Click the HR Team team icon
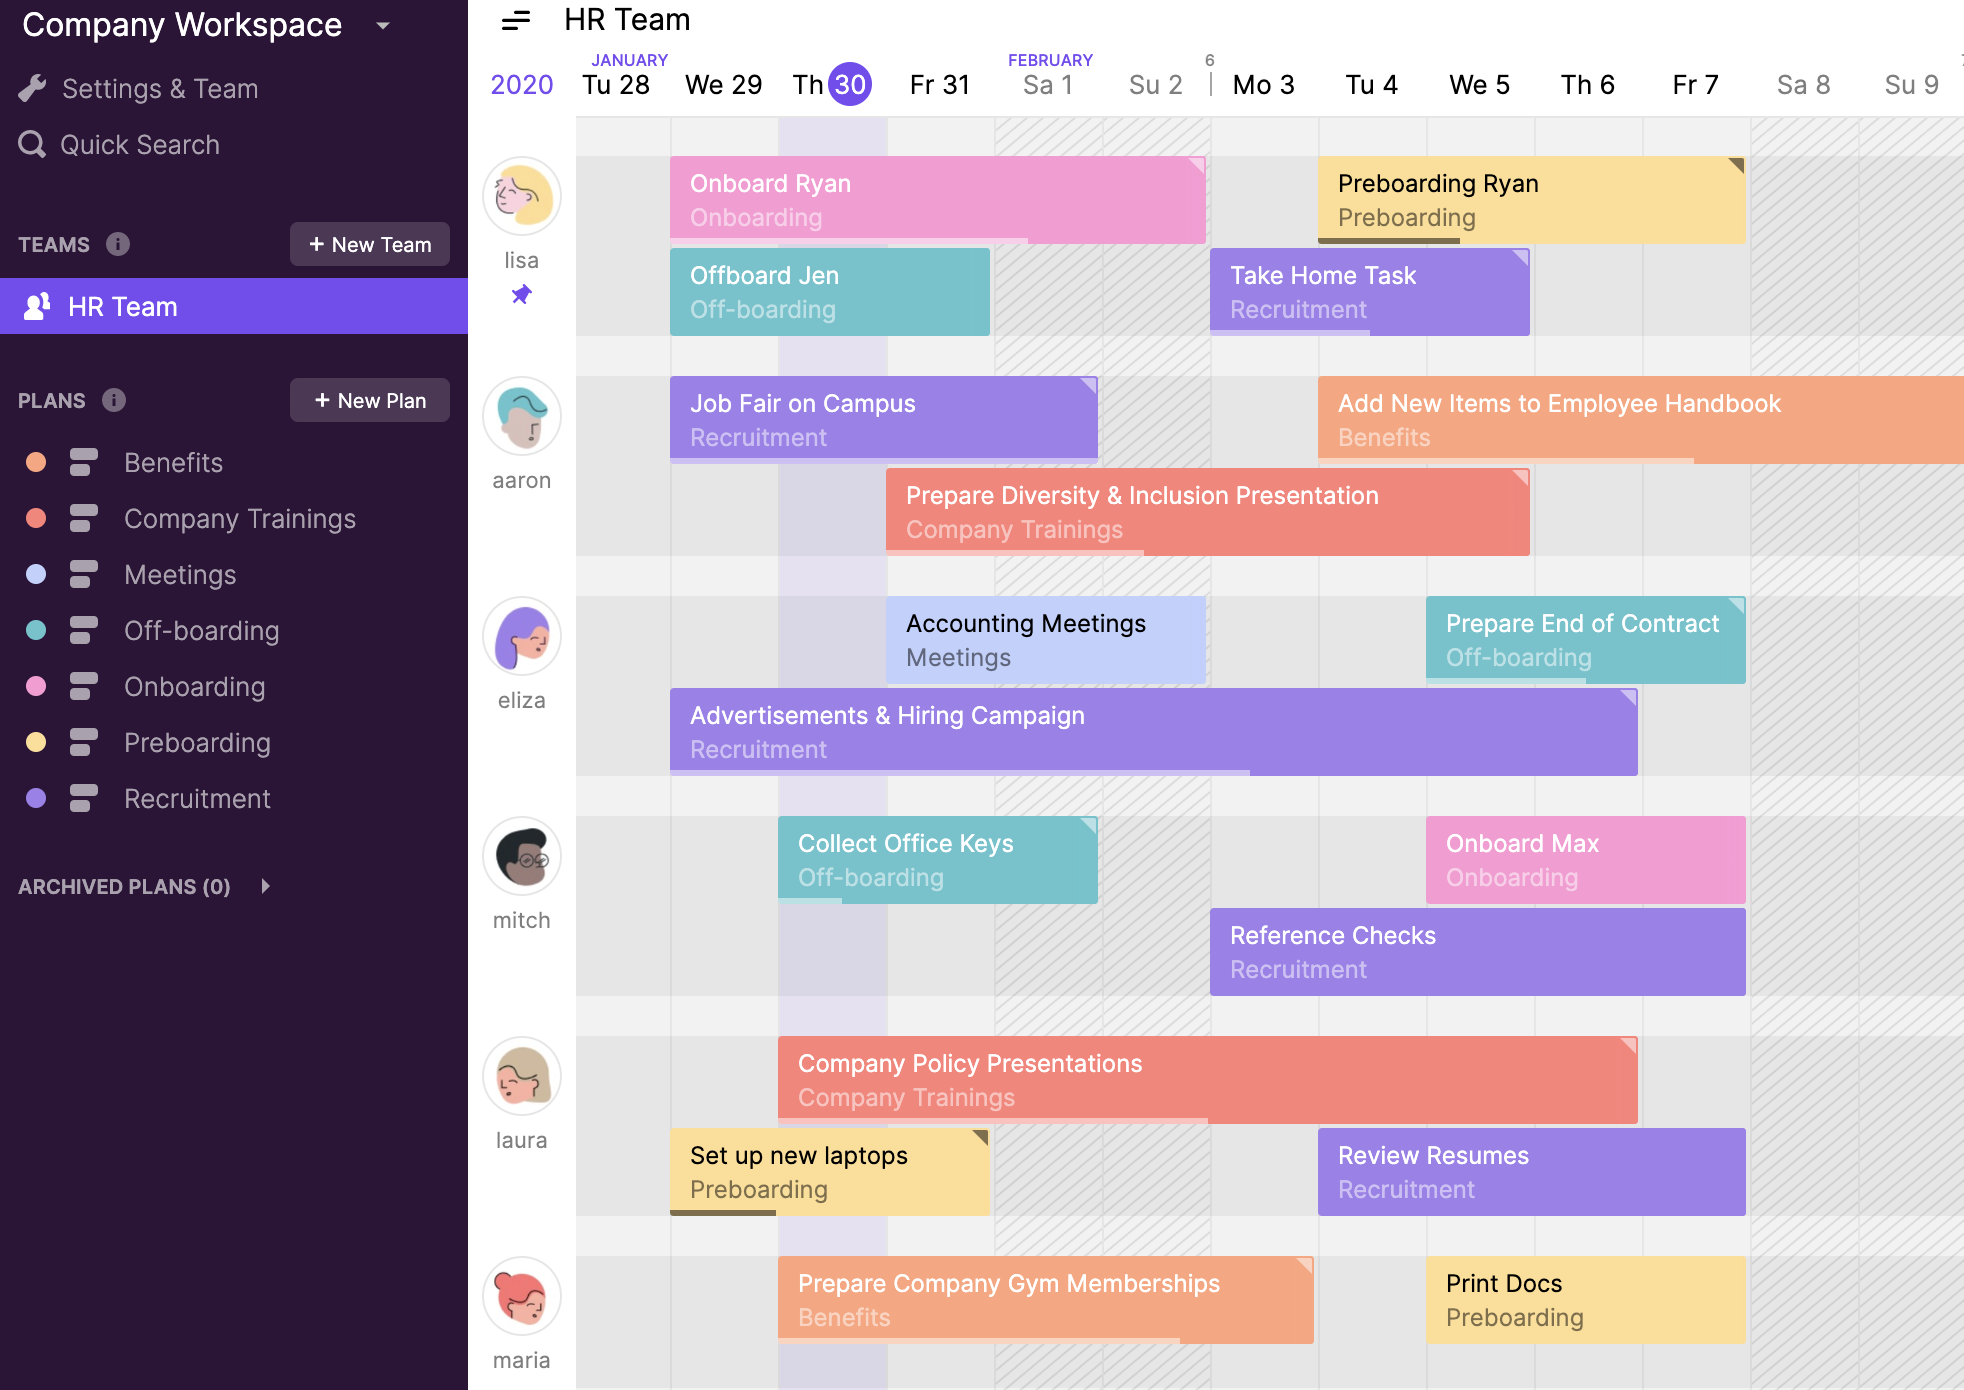1964x1390 pixels. (33, 307)
